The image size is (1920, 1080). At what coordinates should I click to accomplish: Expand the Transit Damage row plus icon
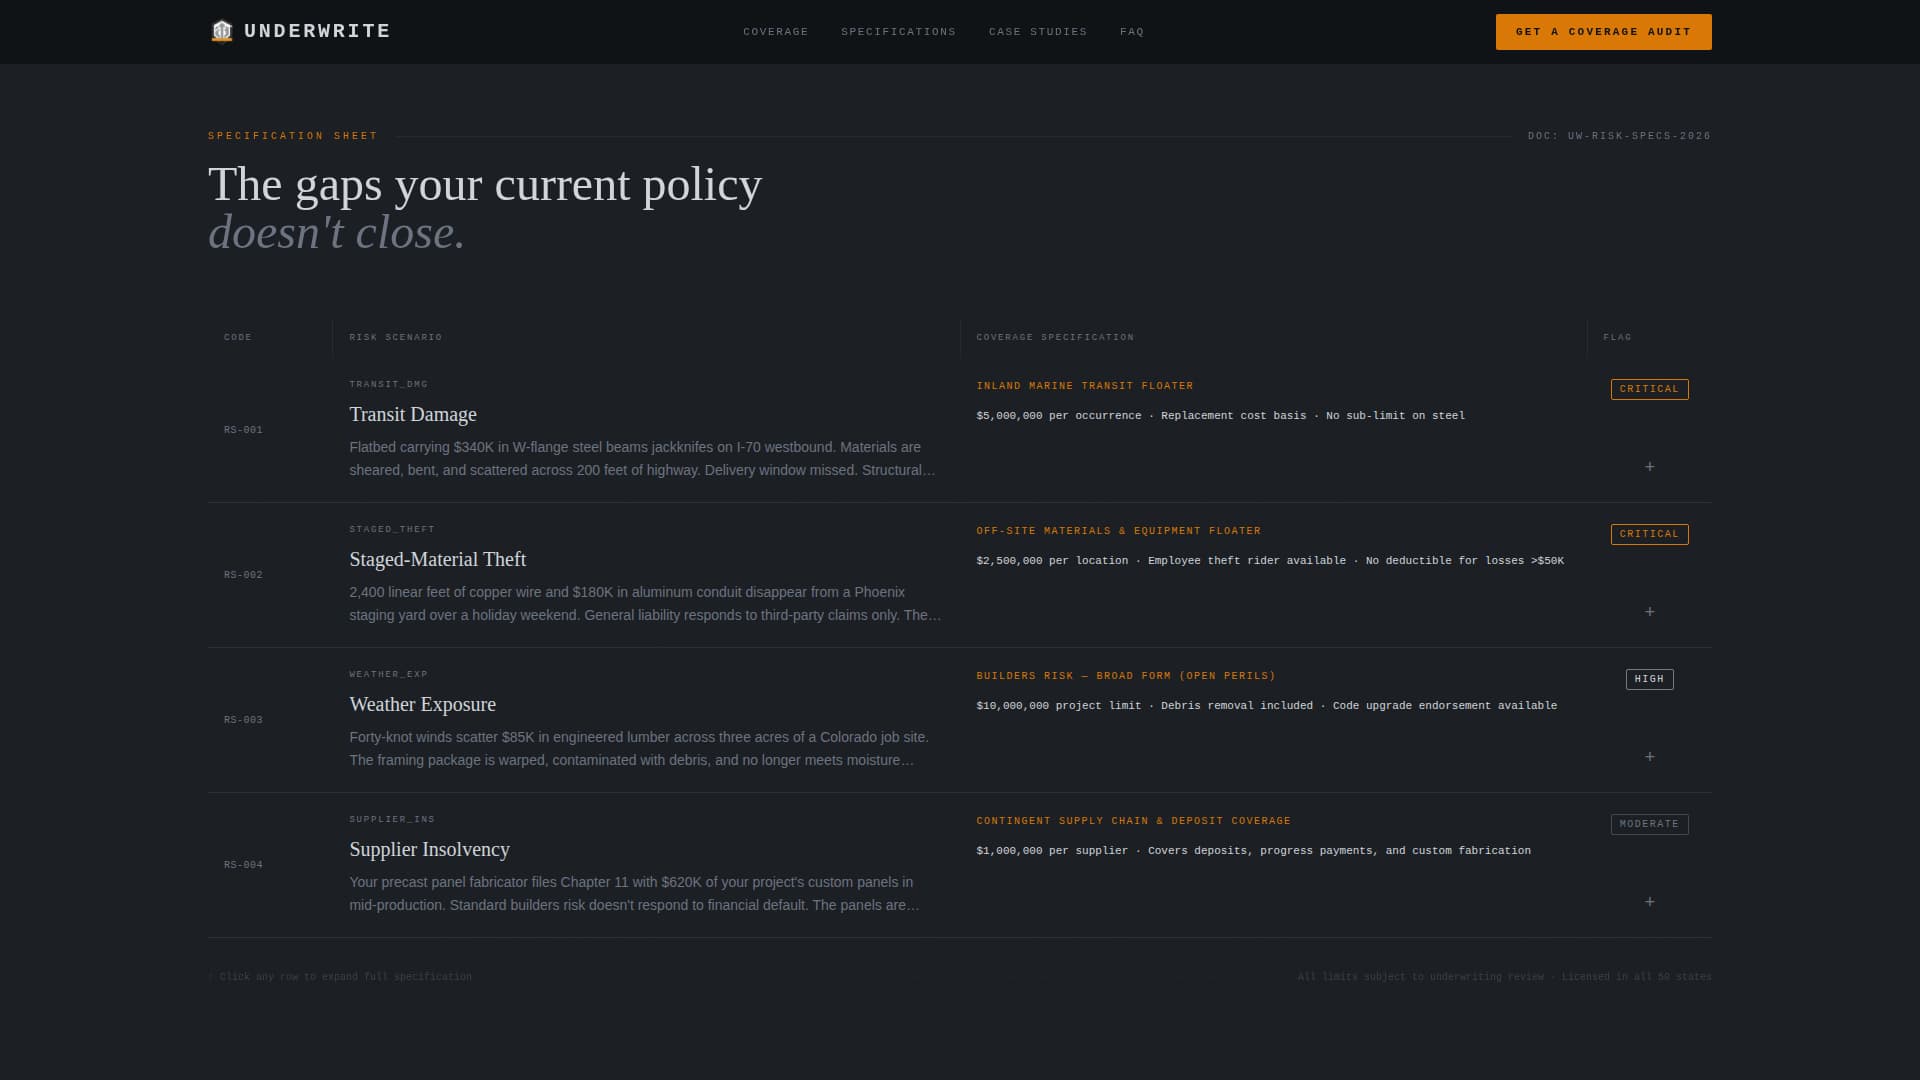1649,467
